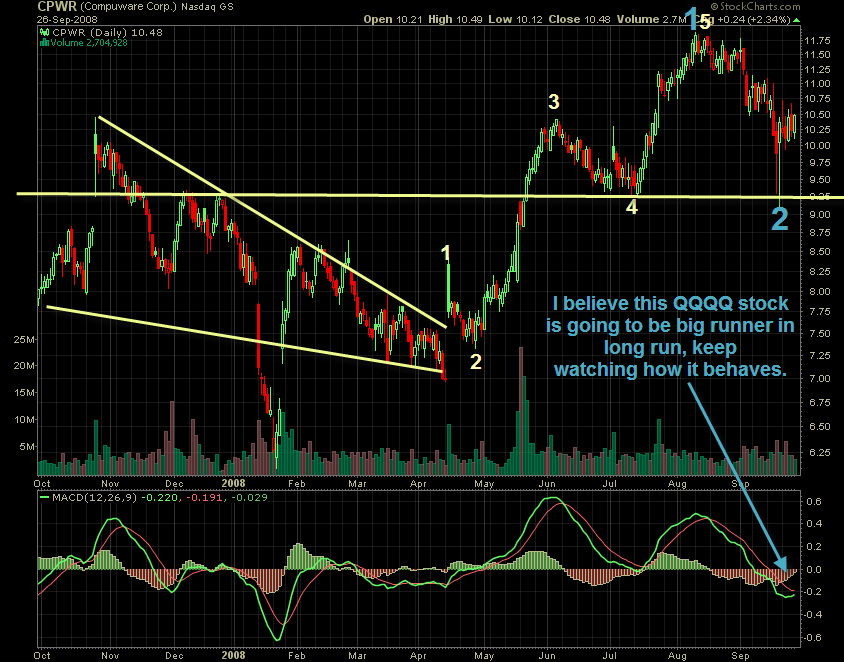The image size is (844, 662).
Task: Click the CPWR ticker symbol in the title
Action: (57, 7)
